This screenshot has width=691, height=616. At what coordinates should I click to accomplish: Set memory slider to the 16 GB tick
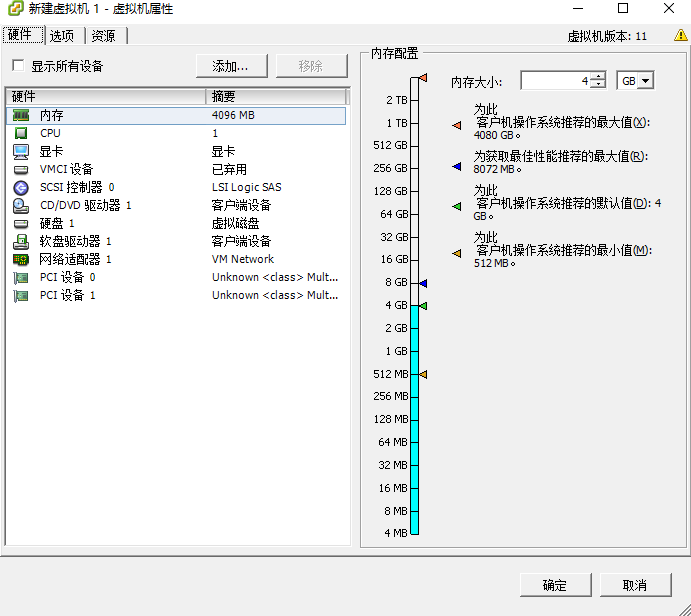[414, 260]
